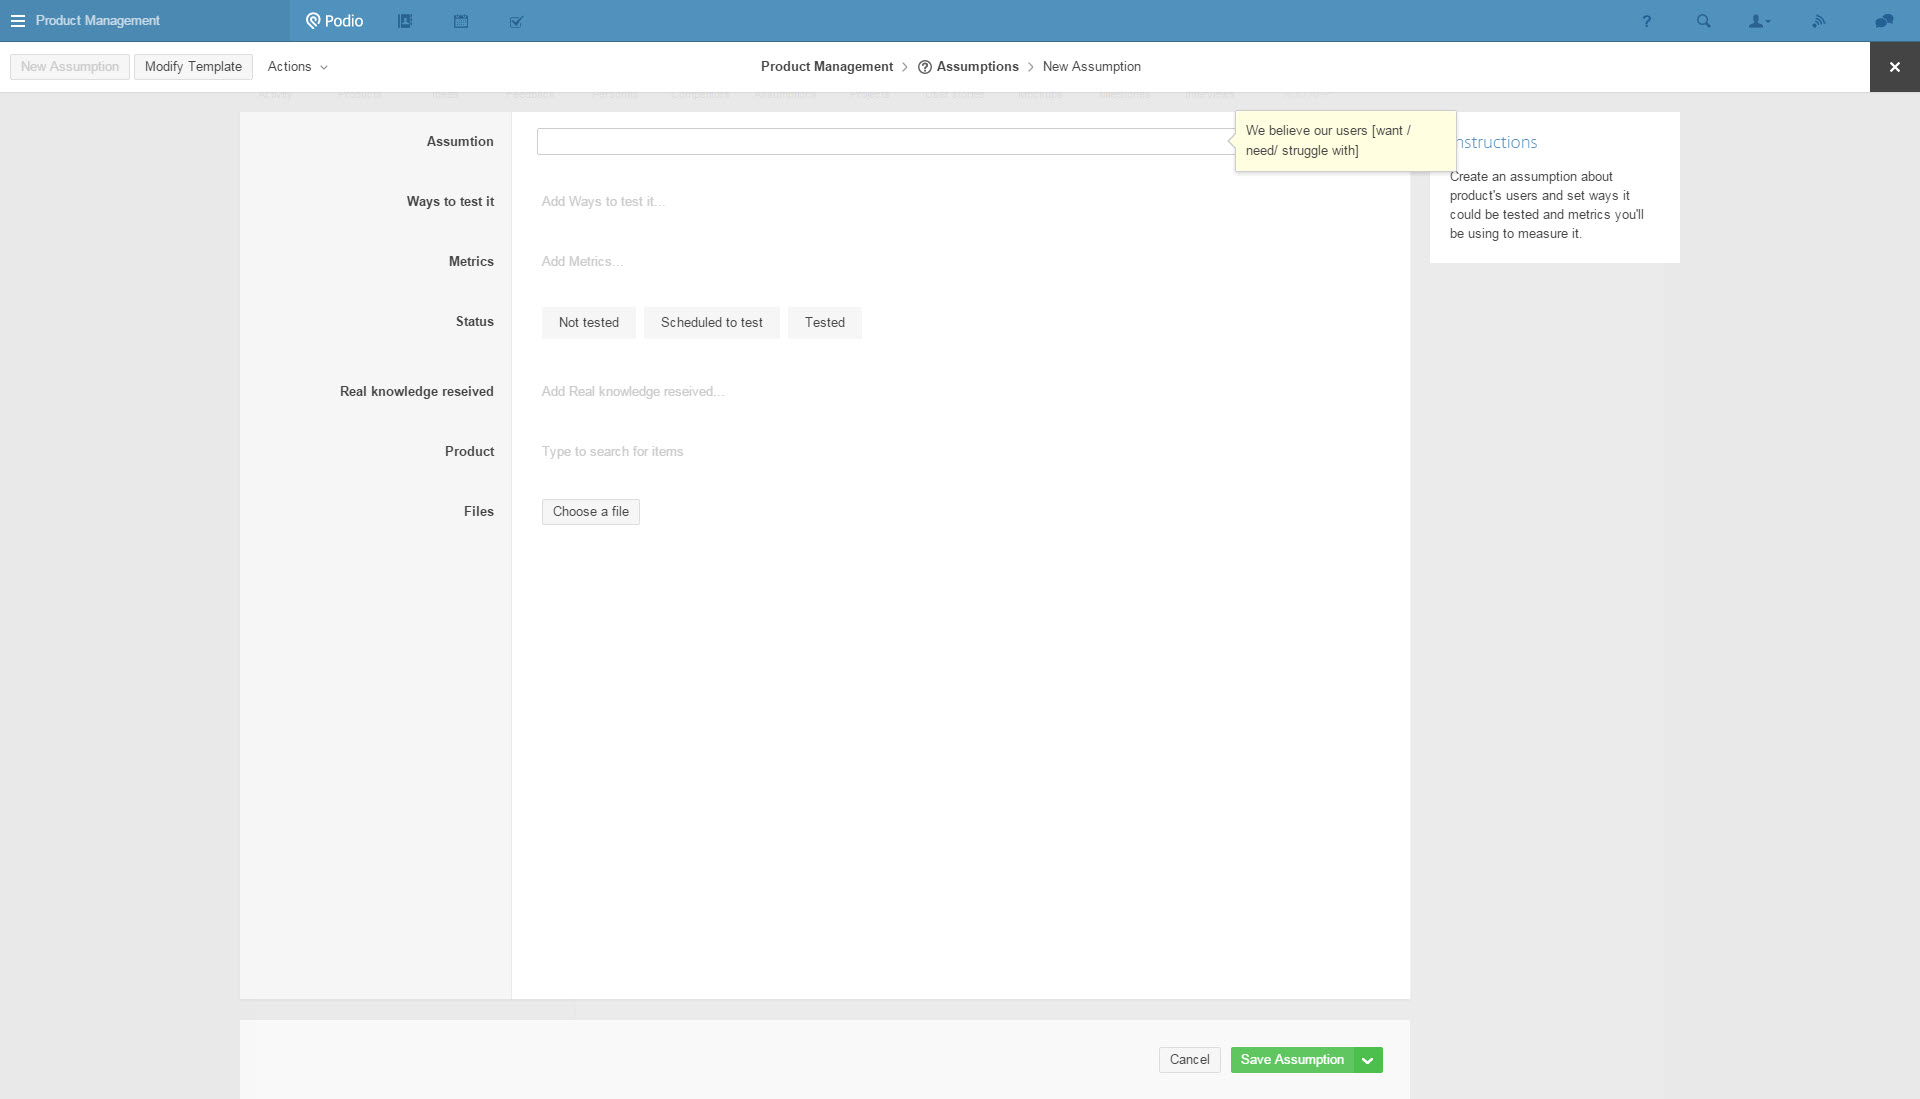Open the search magnifier icon
The image size is (1920, 1099).
coord(1703,21)
